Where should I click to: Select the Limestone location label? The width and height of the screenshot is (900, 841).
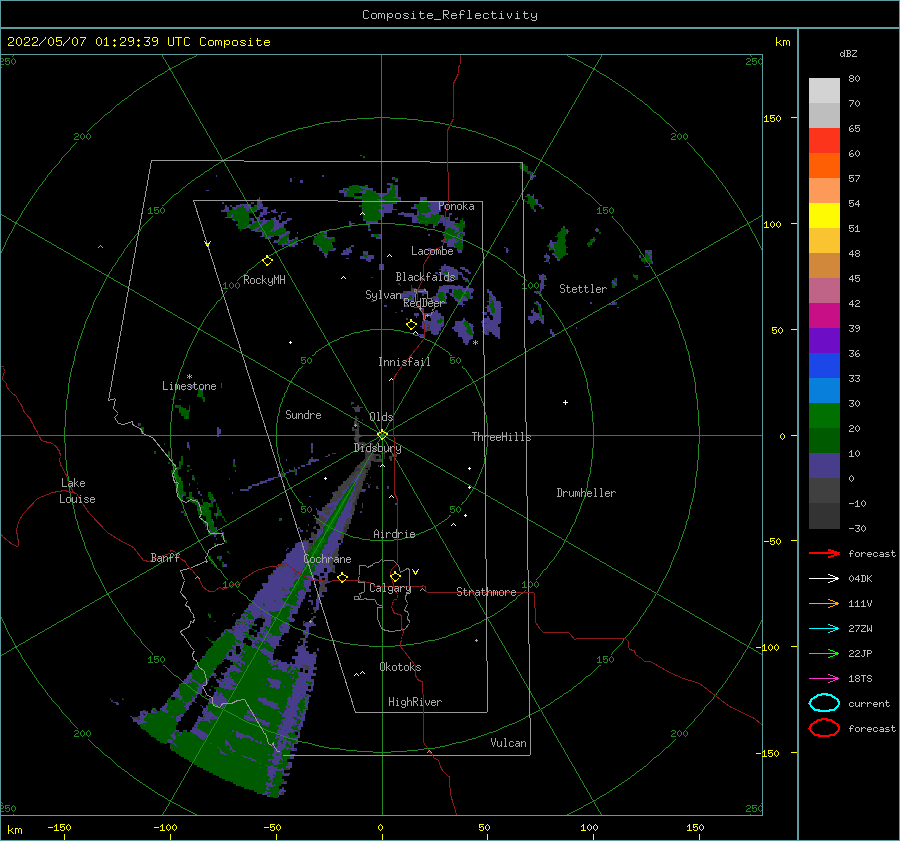[x=189, y=386]
